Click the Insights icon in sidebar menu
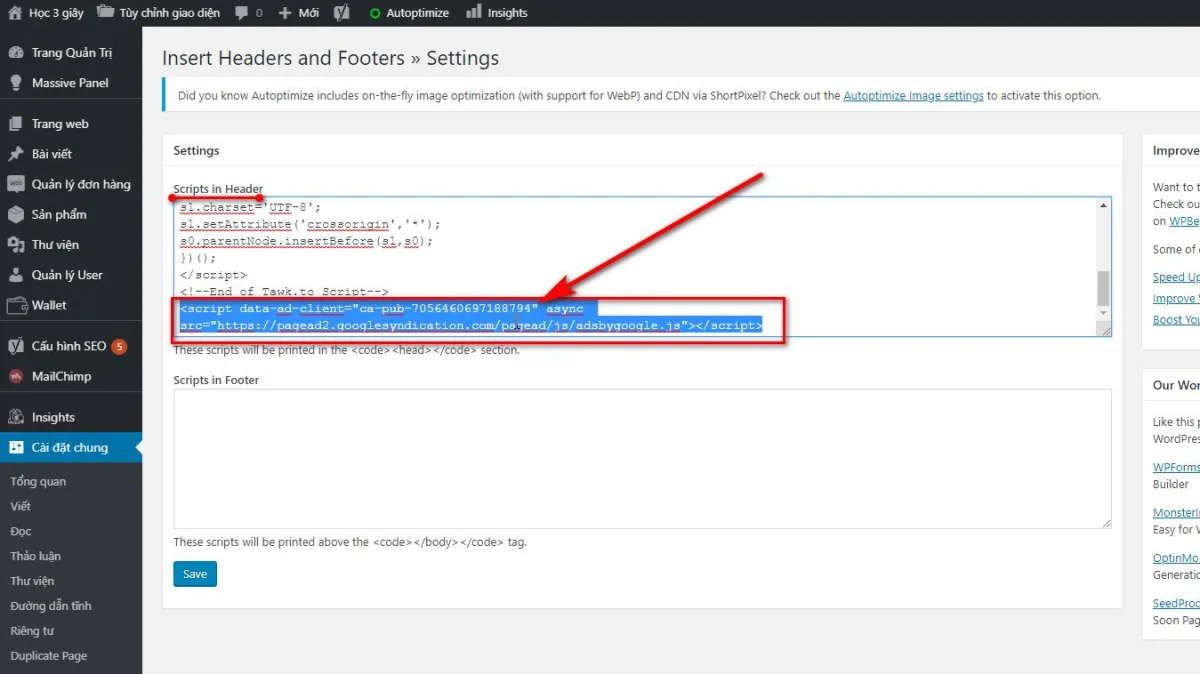Image resolution: width=1200 pixels, height=674 pixels. tap(15, 417)
